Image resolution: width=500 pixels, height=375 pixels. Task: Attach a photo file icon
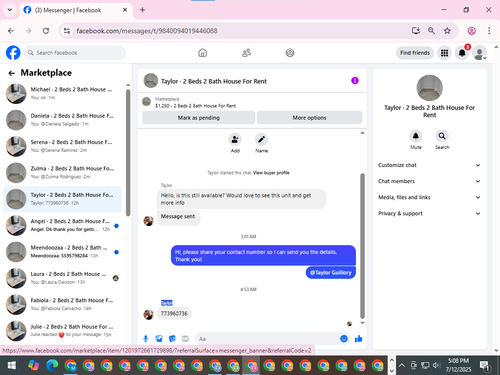159,339
